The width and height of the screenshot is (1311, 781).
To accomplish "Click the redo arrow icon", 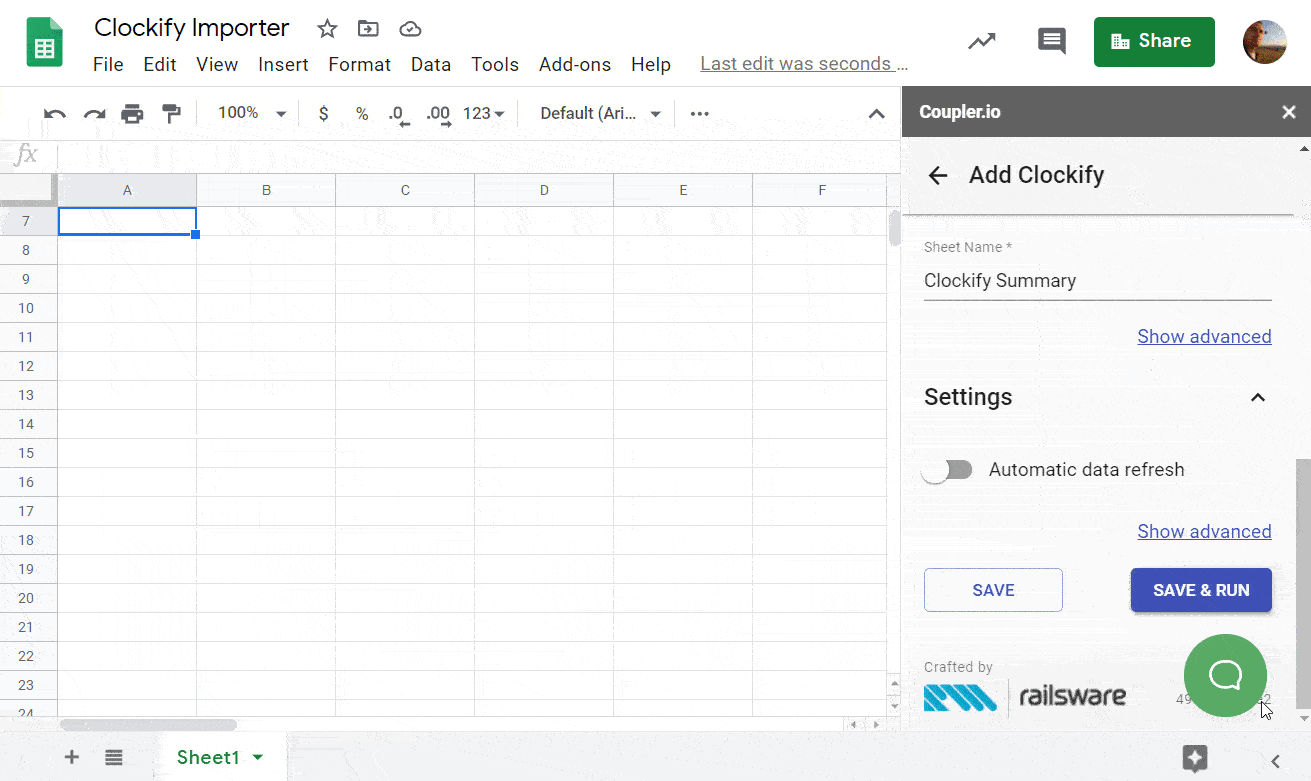I will pos(94,114).
